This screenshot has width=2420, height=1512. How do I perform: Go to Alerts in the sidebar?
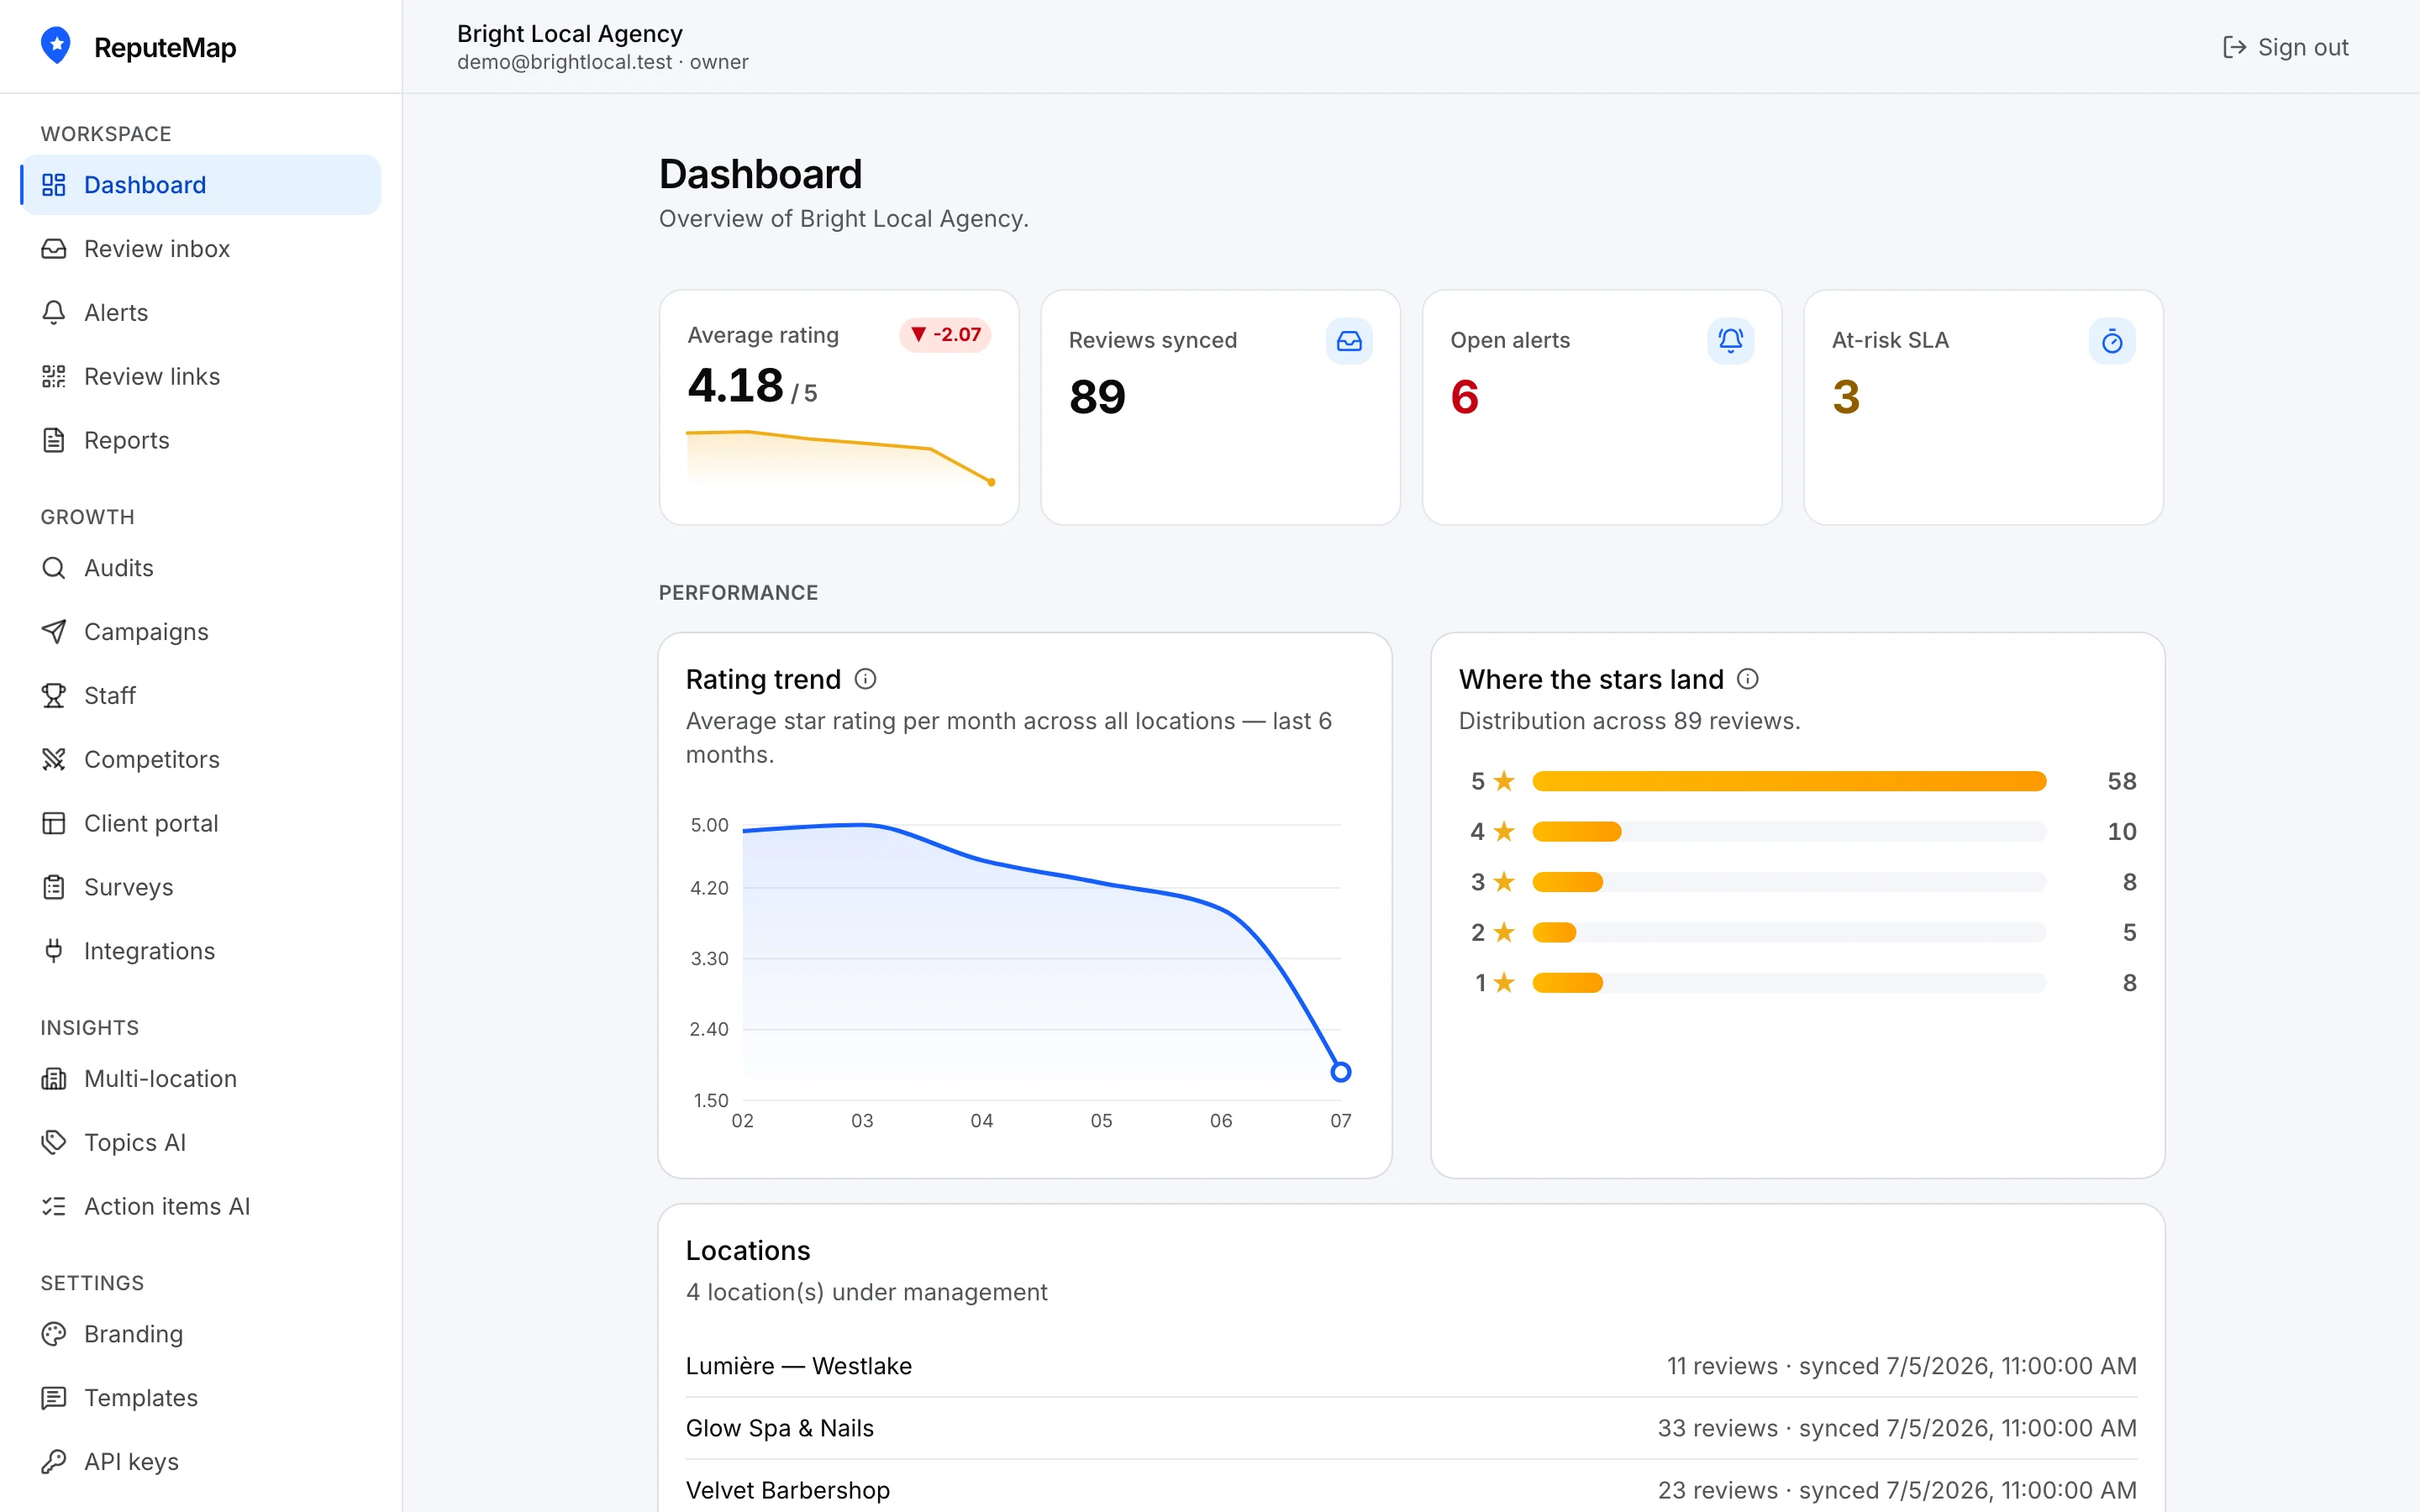pyautogui.click(x=201, y=313)
